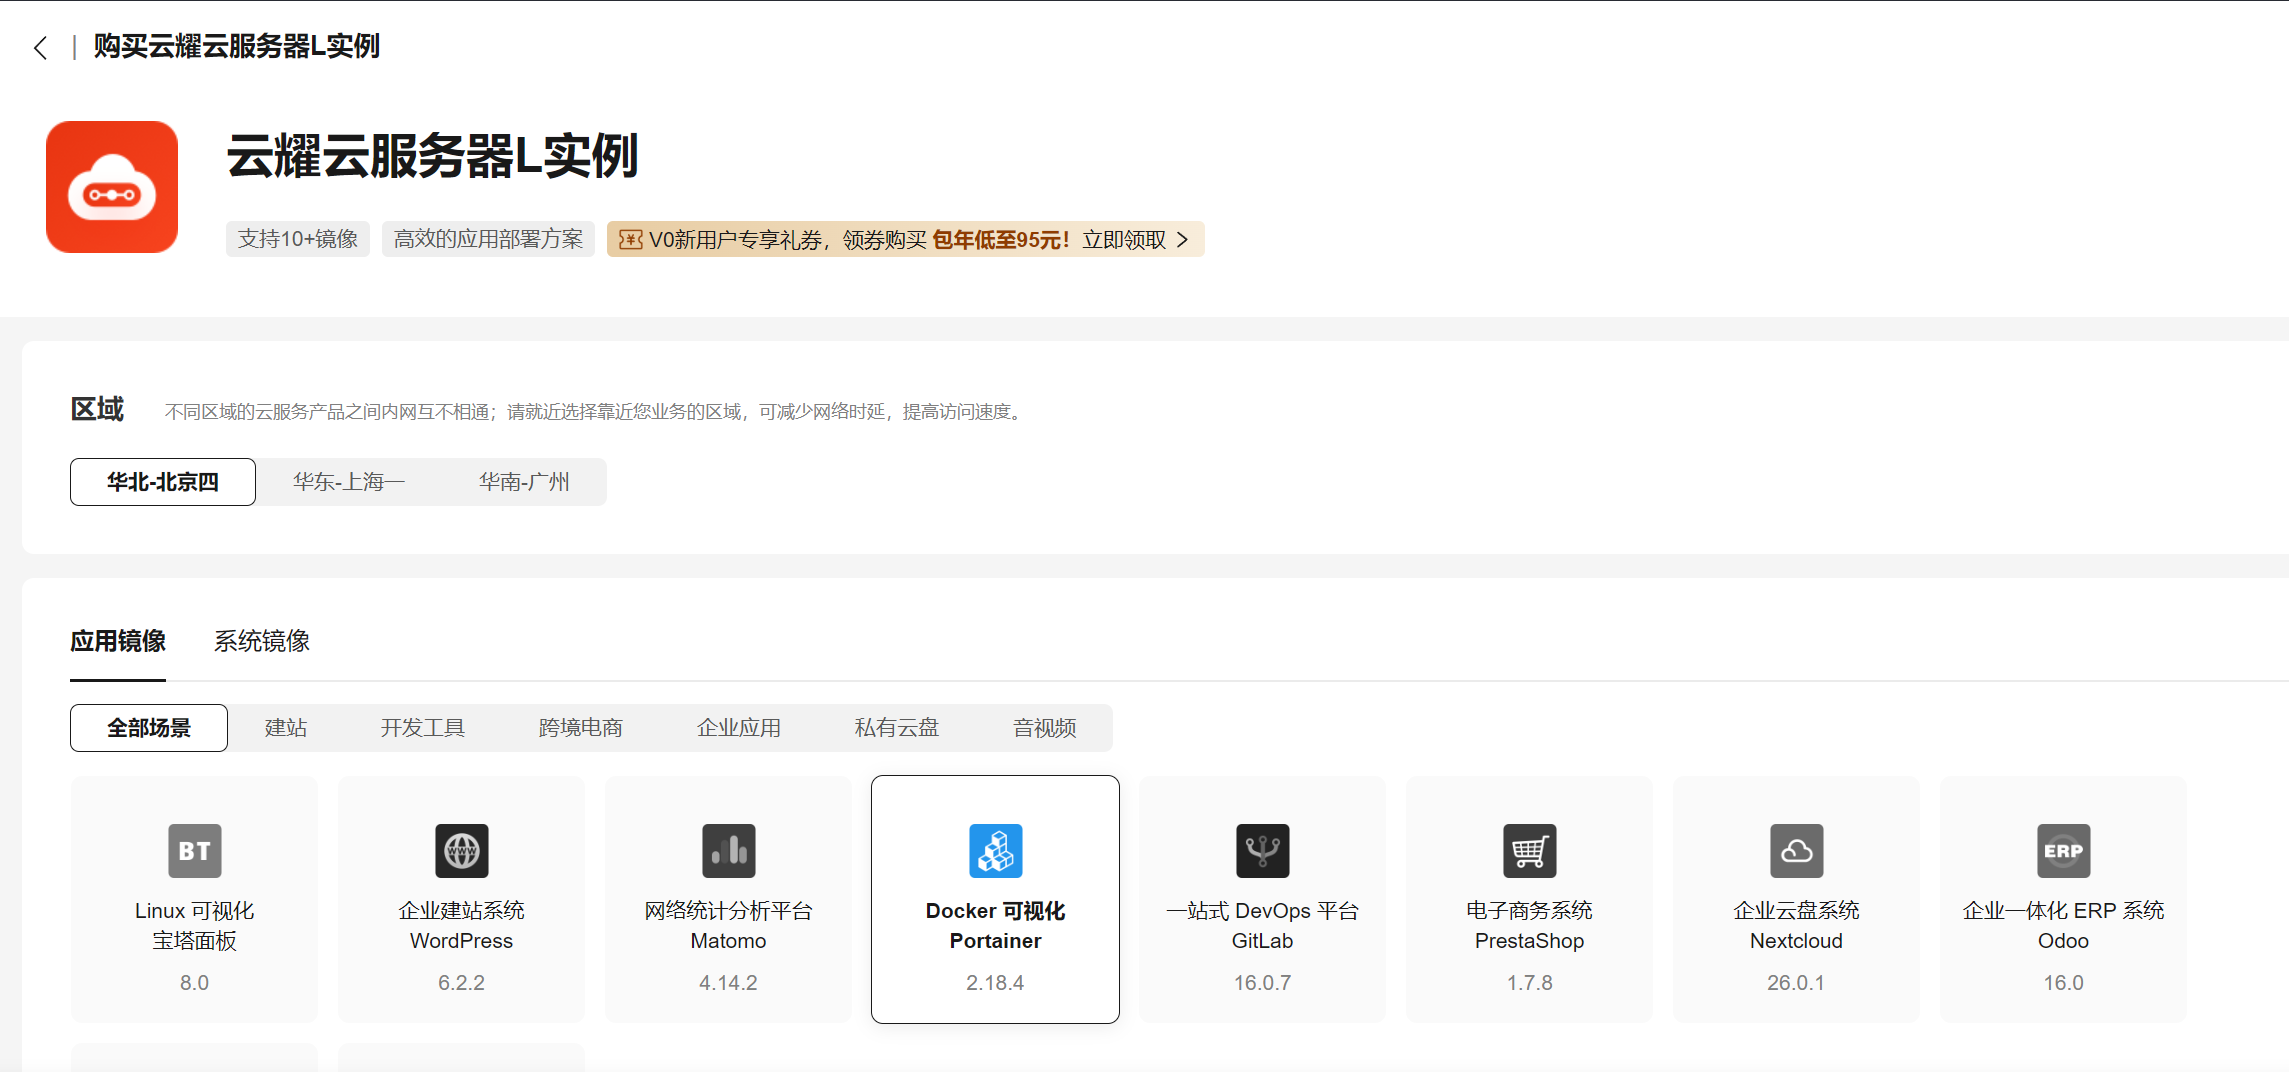Viewport: 2289px width, 1072px height.
Task: Select region 华北-北京四
Action: point(163,482)
